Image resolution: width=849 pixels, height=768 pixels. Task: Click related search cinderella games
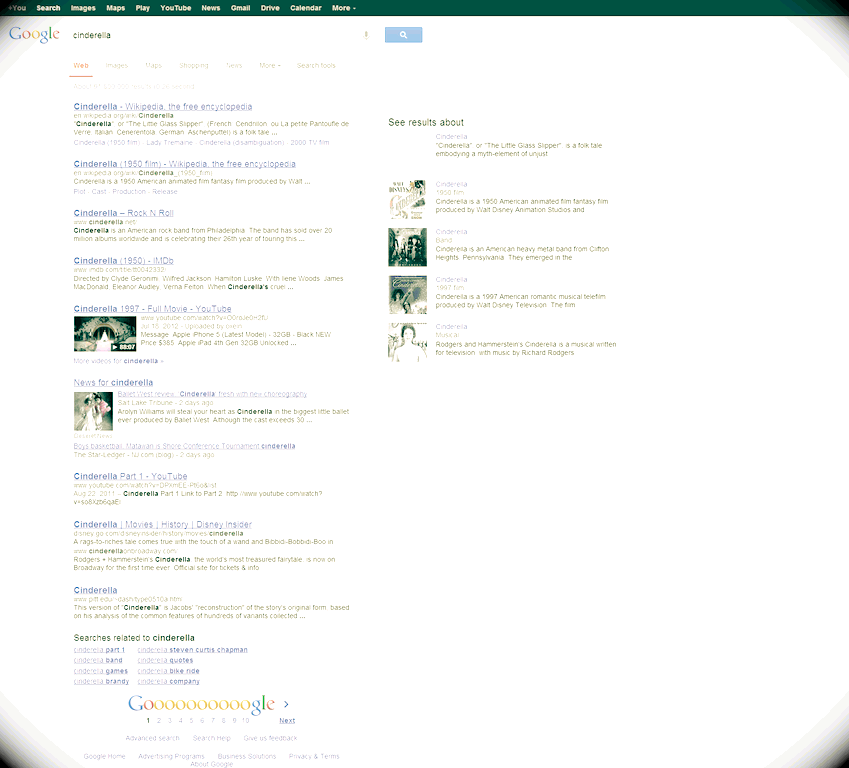[x=101, y=671]
